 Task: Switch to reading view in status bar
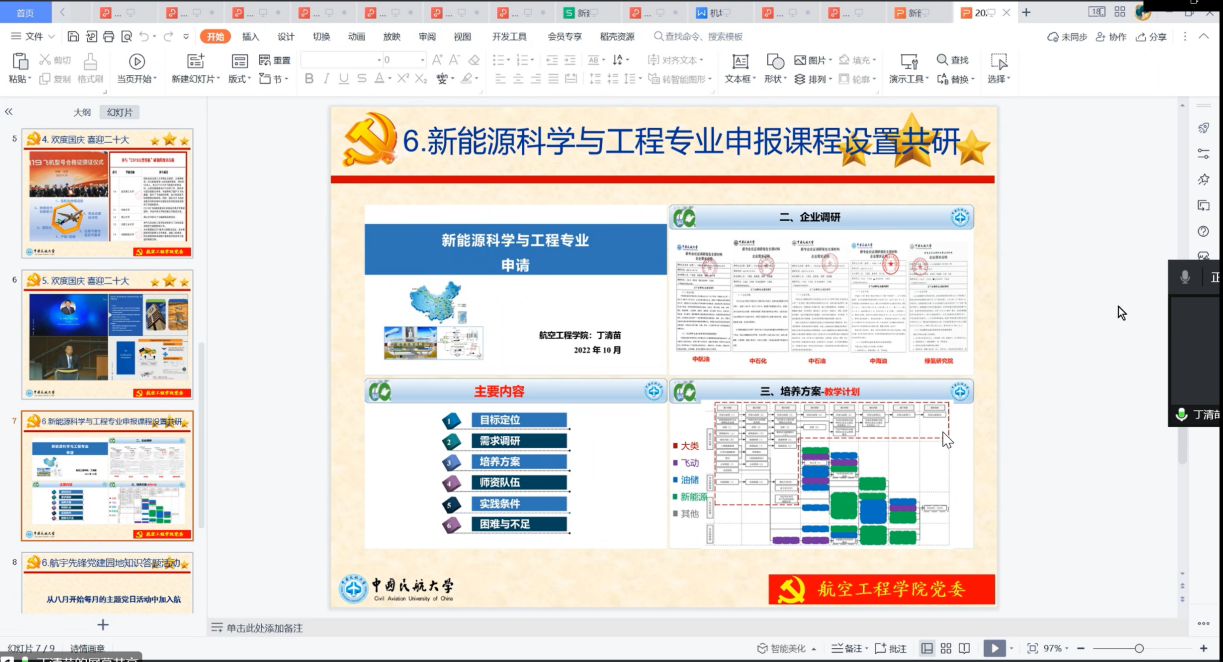coord(965,648)
